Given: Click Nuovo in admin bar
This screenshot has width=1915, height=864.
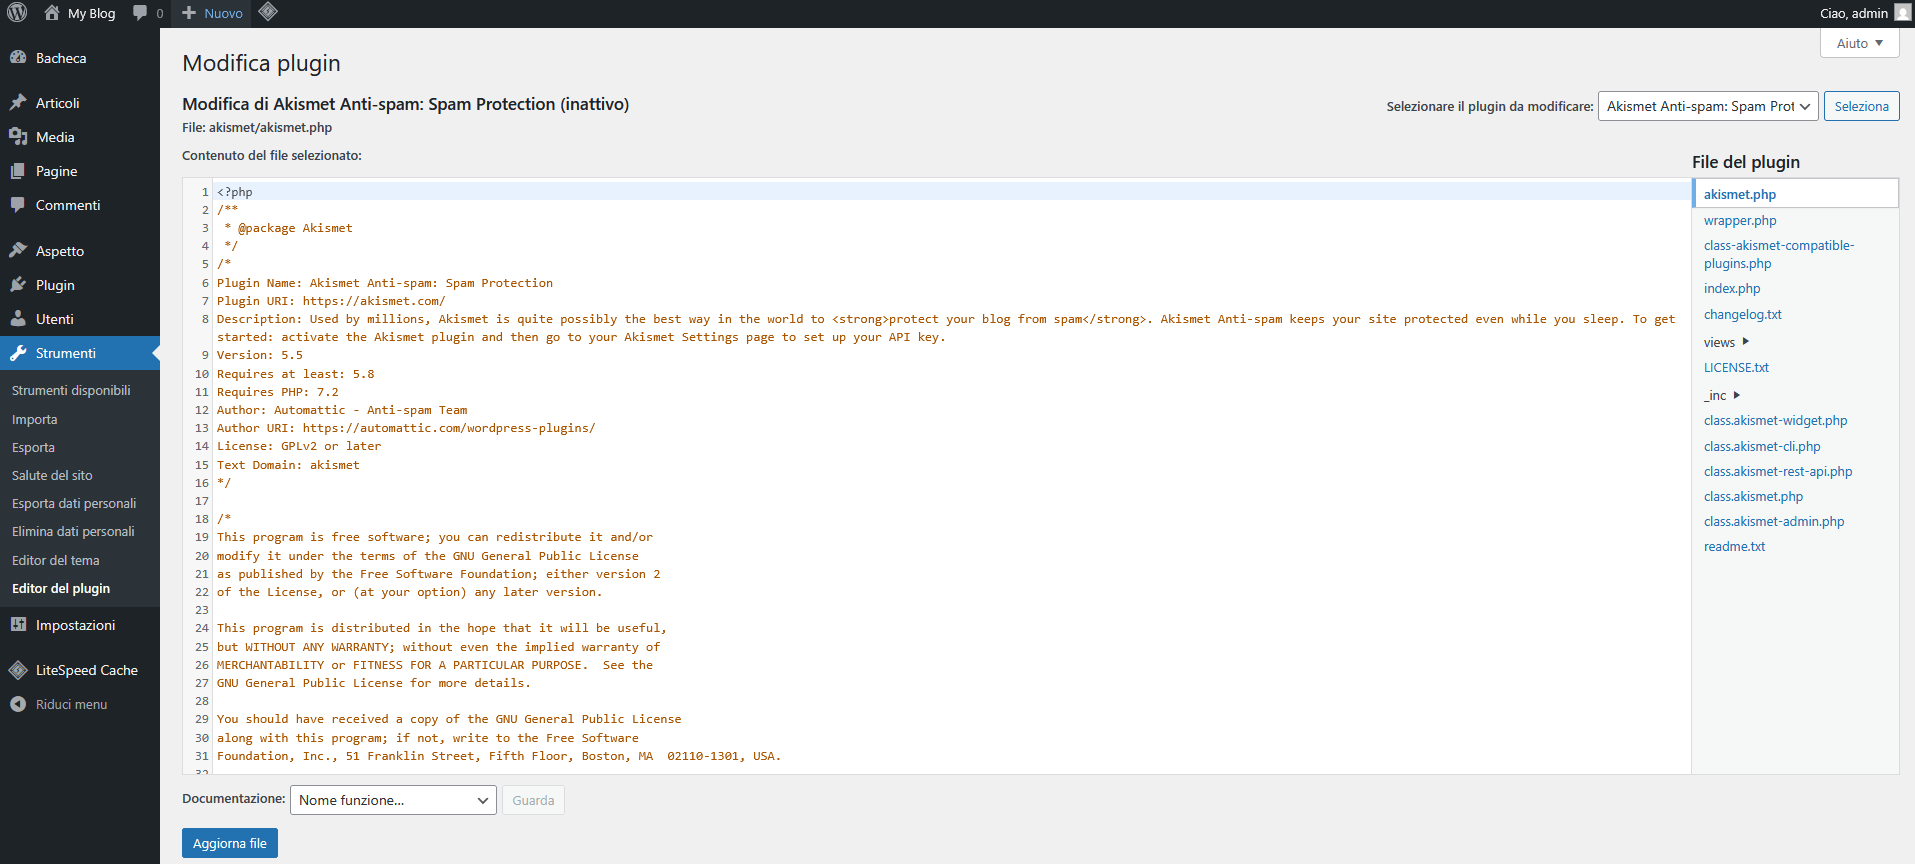Looking at the screenshot, I should pyautogui.click(x=213, y=13).
